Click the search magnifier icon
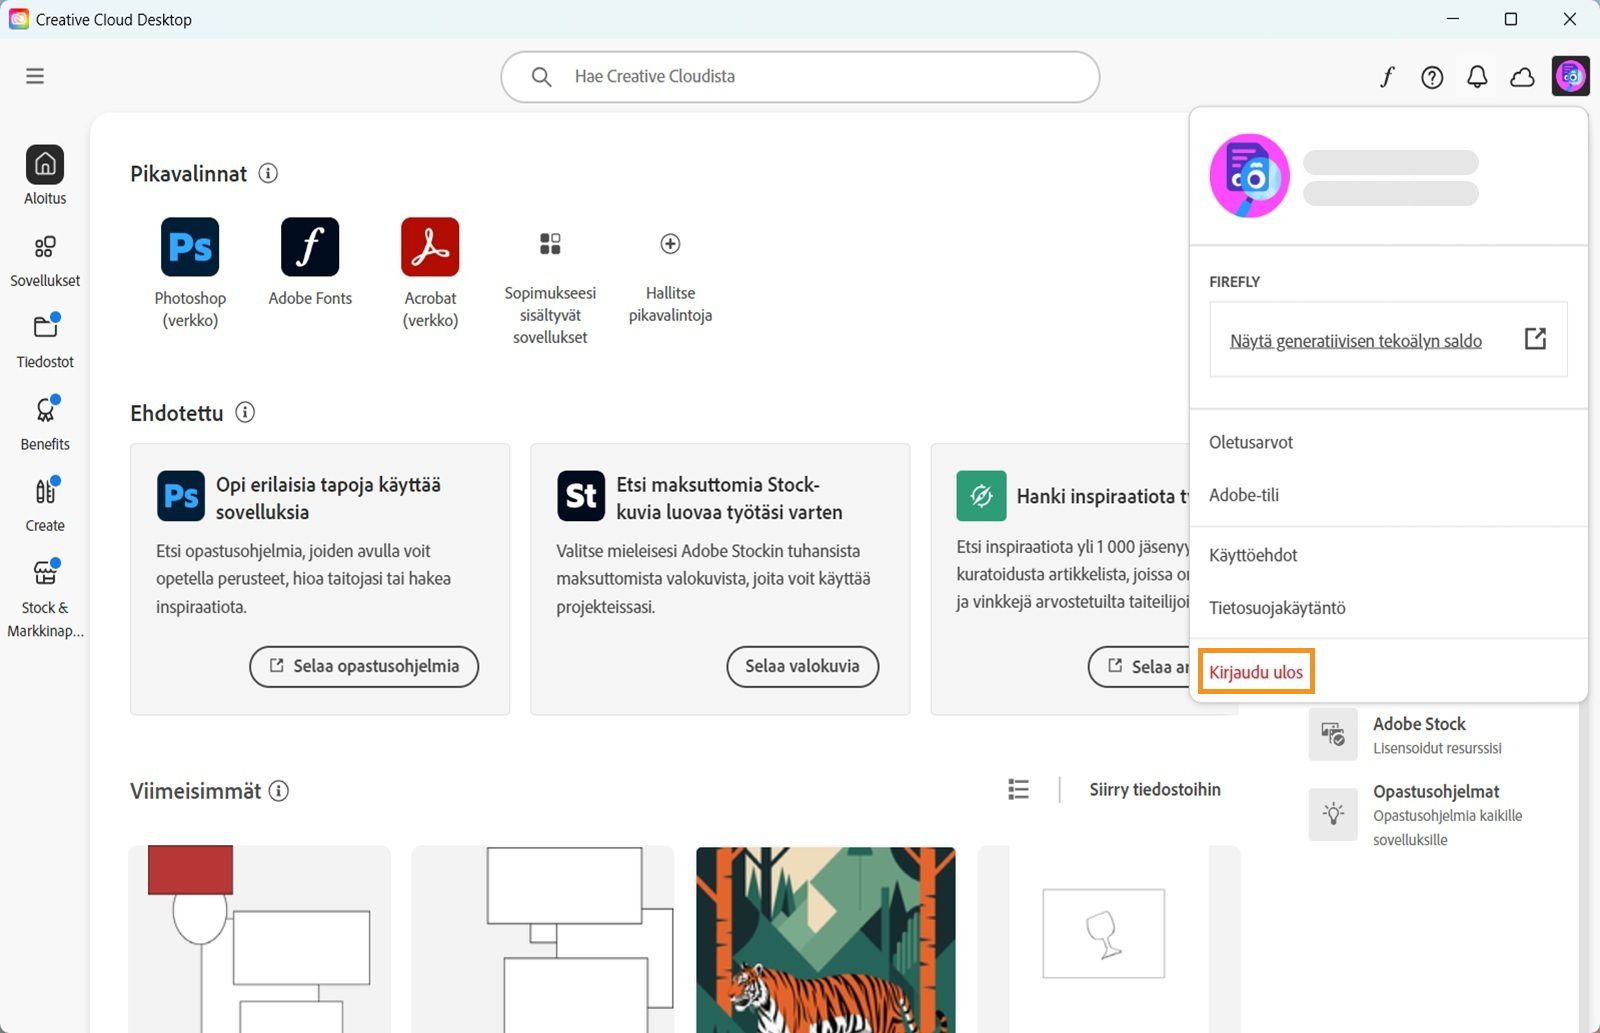Image resolution: width=1600 pixels, height=1033 pixels. pyautogui.click(x=541, y=77)
